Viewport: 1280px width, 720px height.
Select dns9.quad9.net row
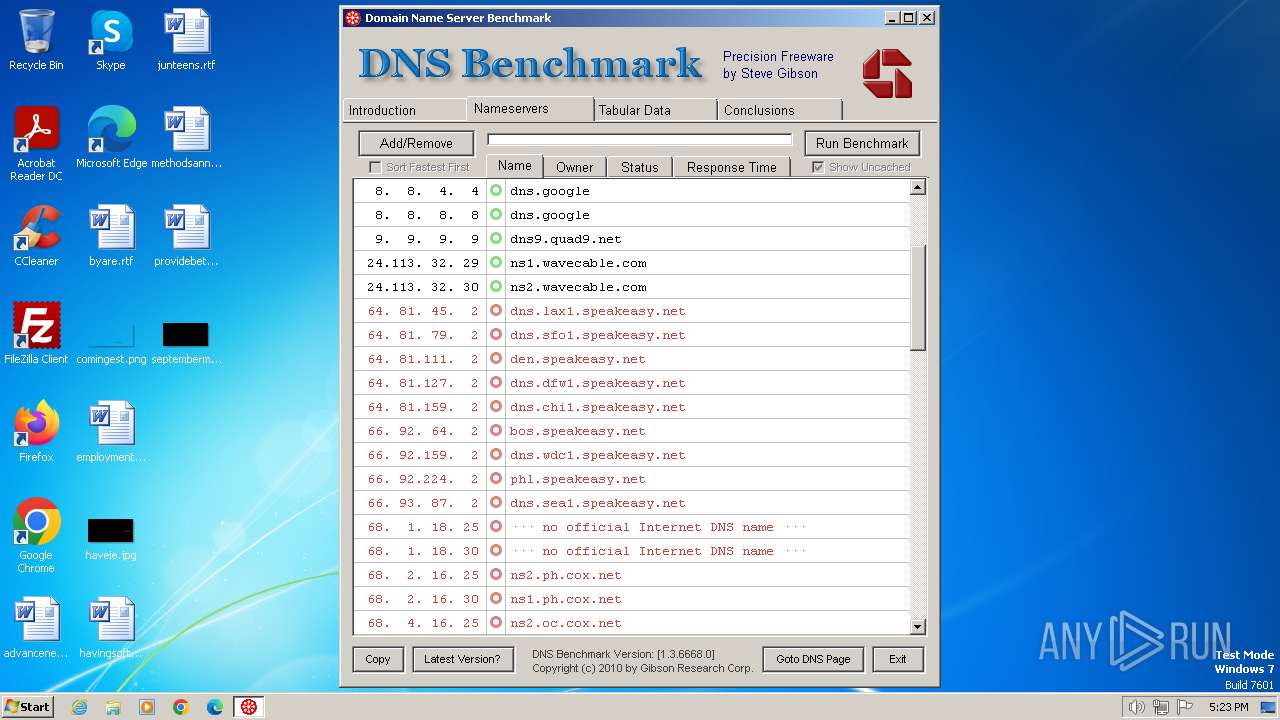632,239
